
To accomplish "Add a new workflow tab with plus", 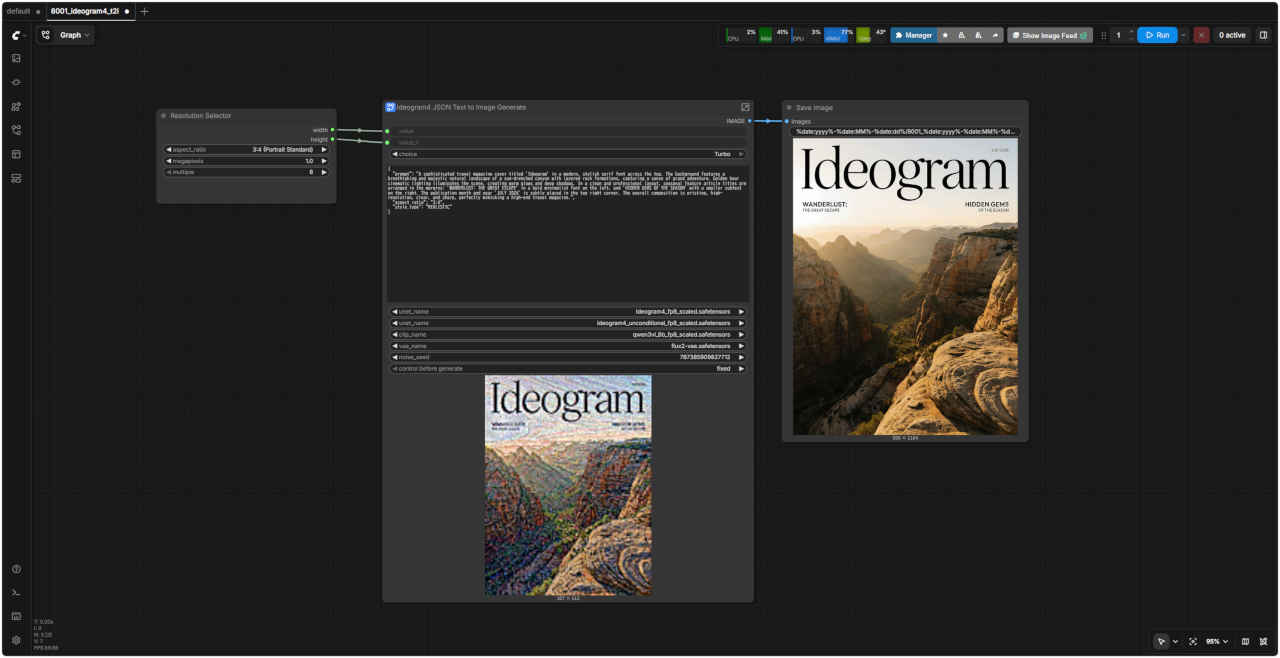I will tap(144, 11).
